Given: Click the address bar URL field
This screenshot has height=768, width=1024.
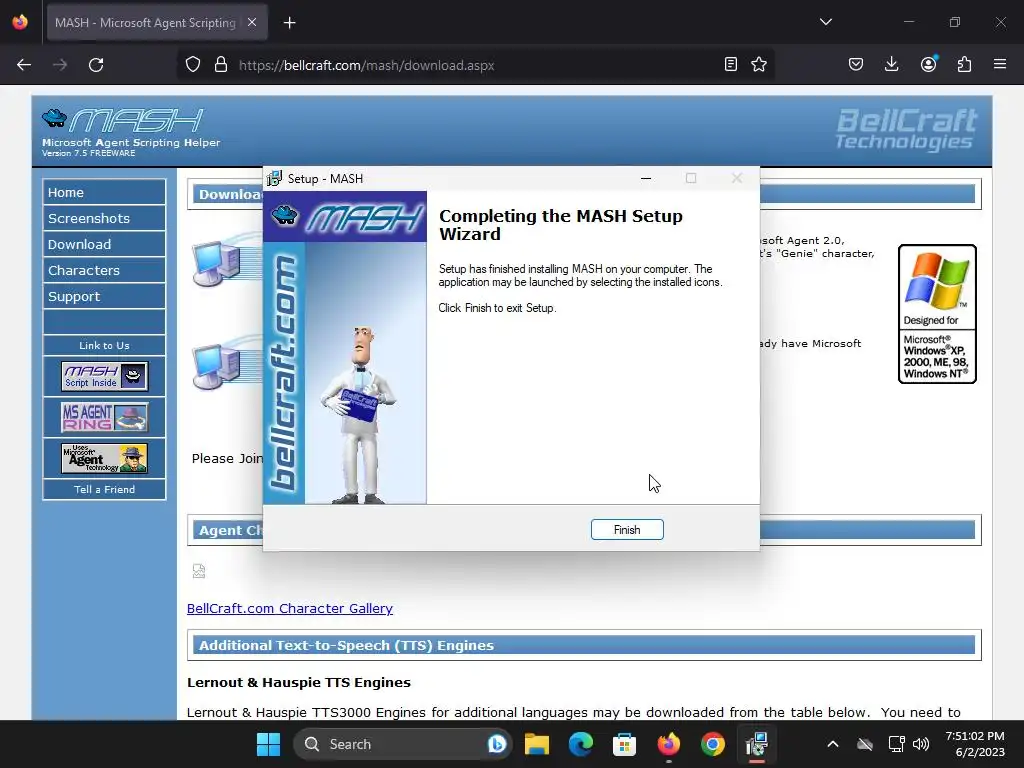Looking at the screenshot, I should click(x=477, y=65).
